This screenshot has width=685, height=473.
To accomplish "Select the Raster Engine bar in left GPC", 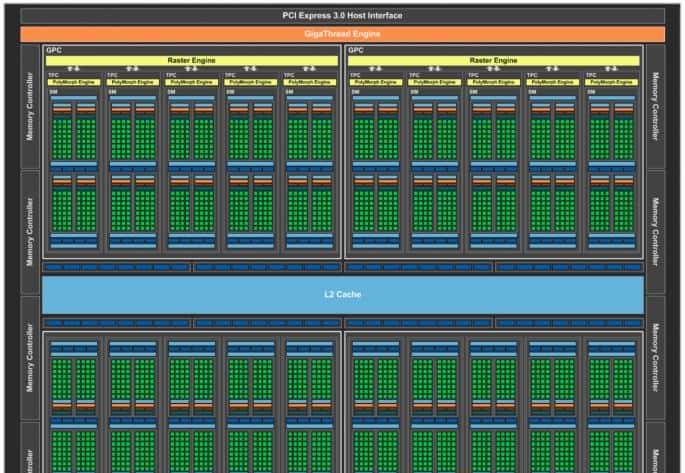I will click(192, 61).
